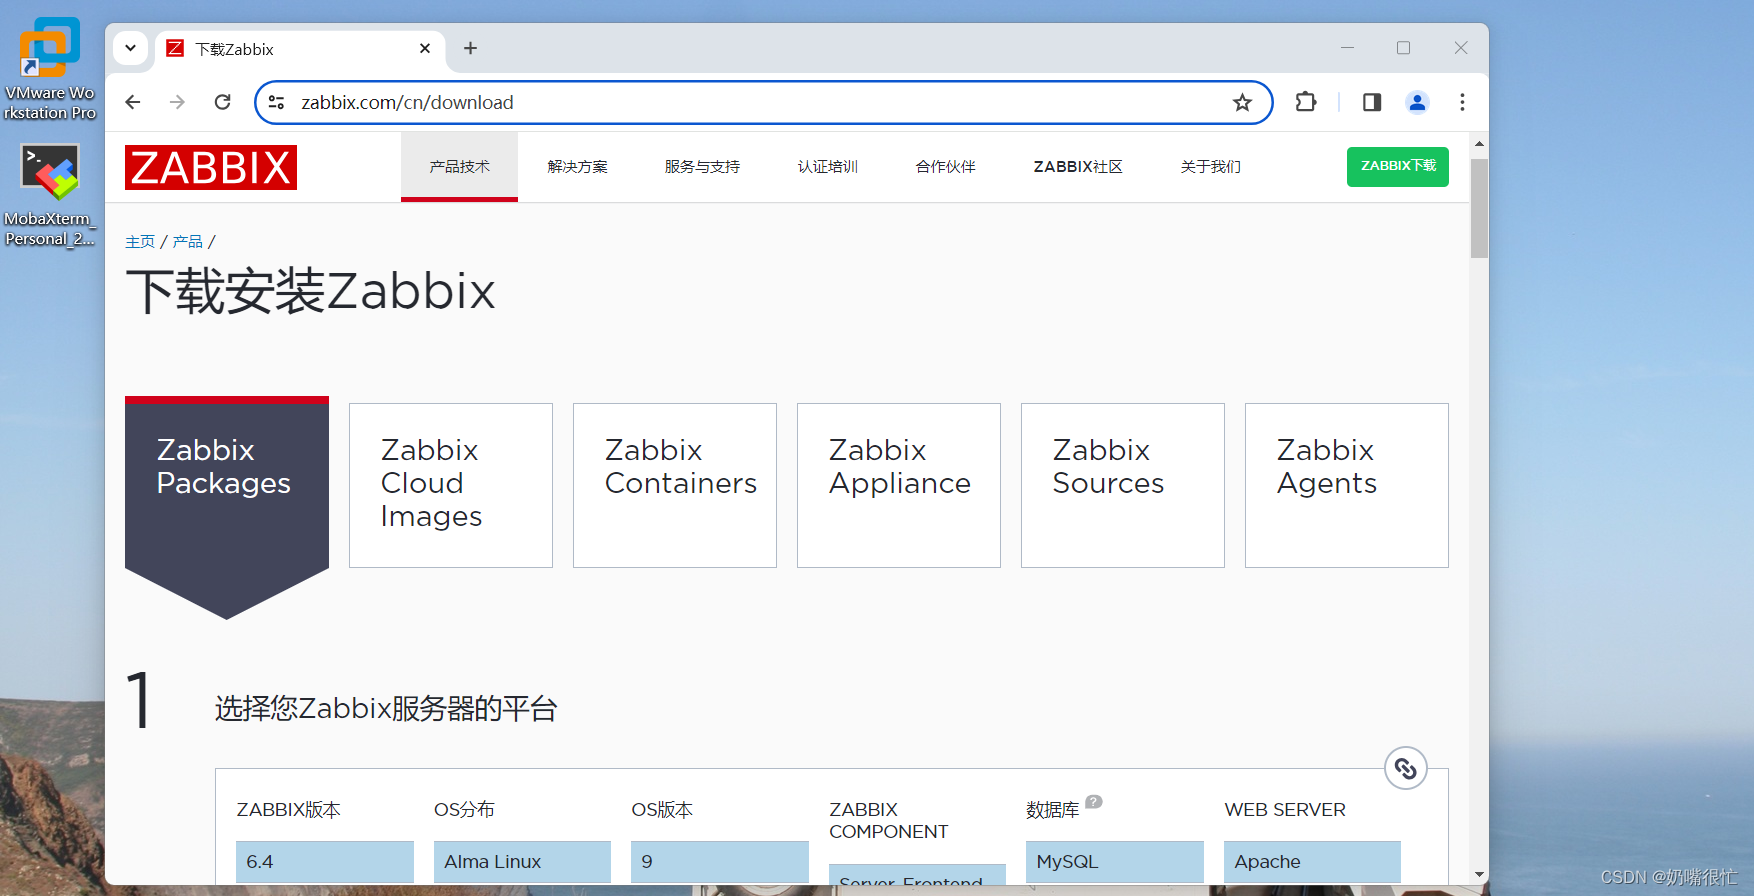Open the 关于我们 menu
The image size is (1754, 896).
click(1210, 167)
